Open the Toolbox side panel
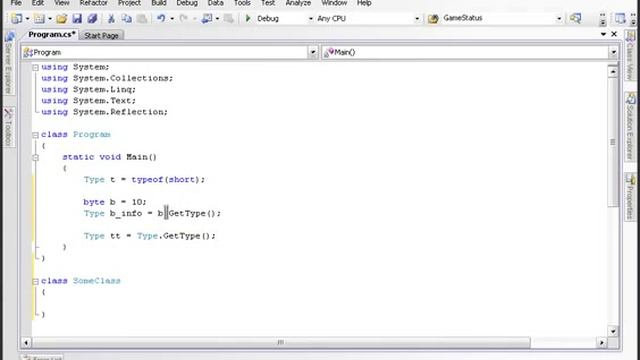Image resolution: width=640 pixels, height=360 pixels. tap(9, 127)
